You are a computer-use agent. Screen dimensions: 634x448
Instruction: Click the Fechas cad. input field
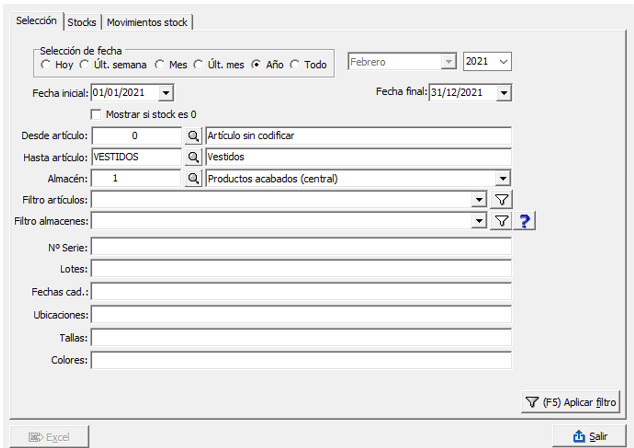click(301, 292)
